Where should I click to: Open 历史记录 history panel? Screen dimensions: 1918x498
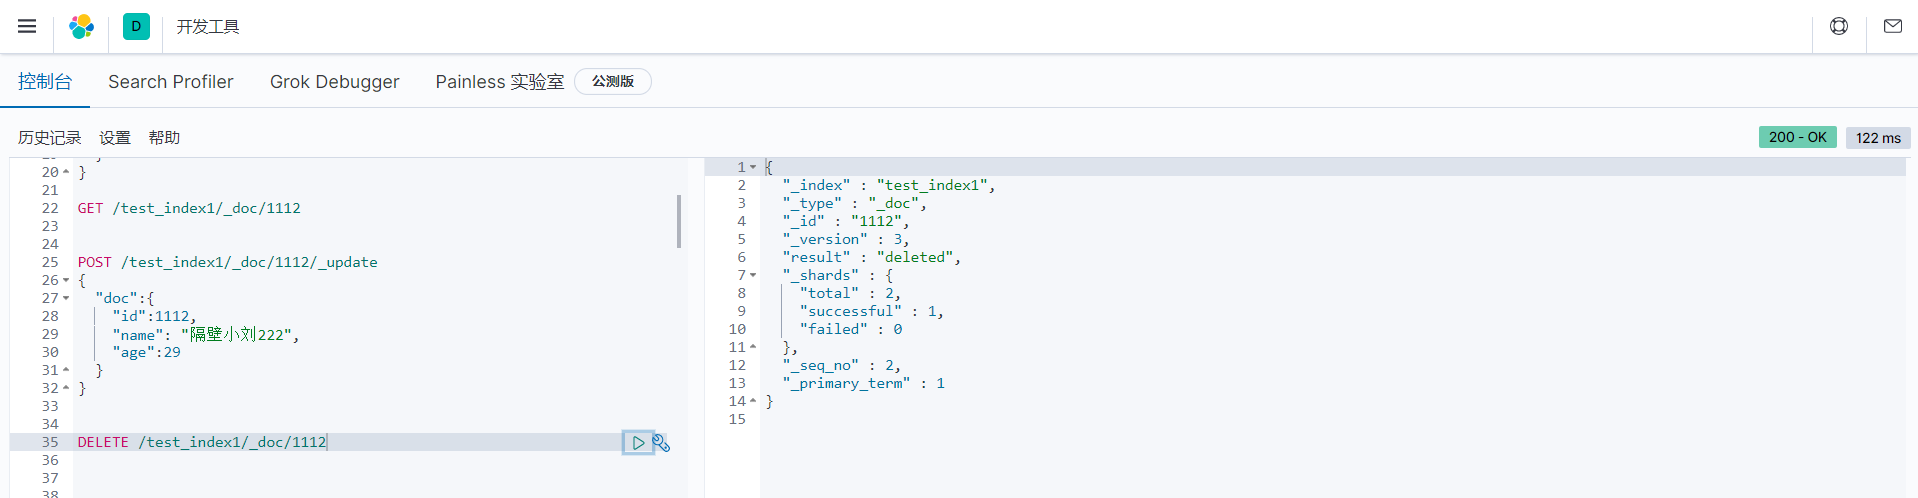tap(50, 138)
